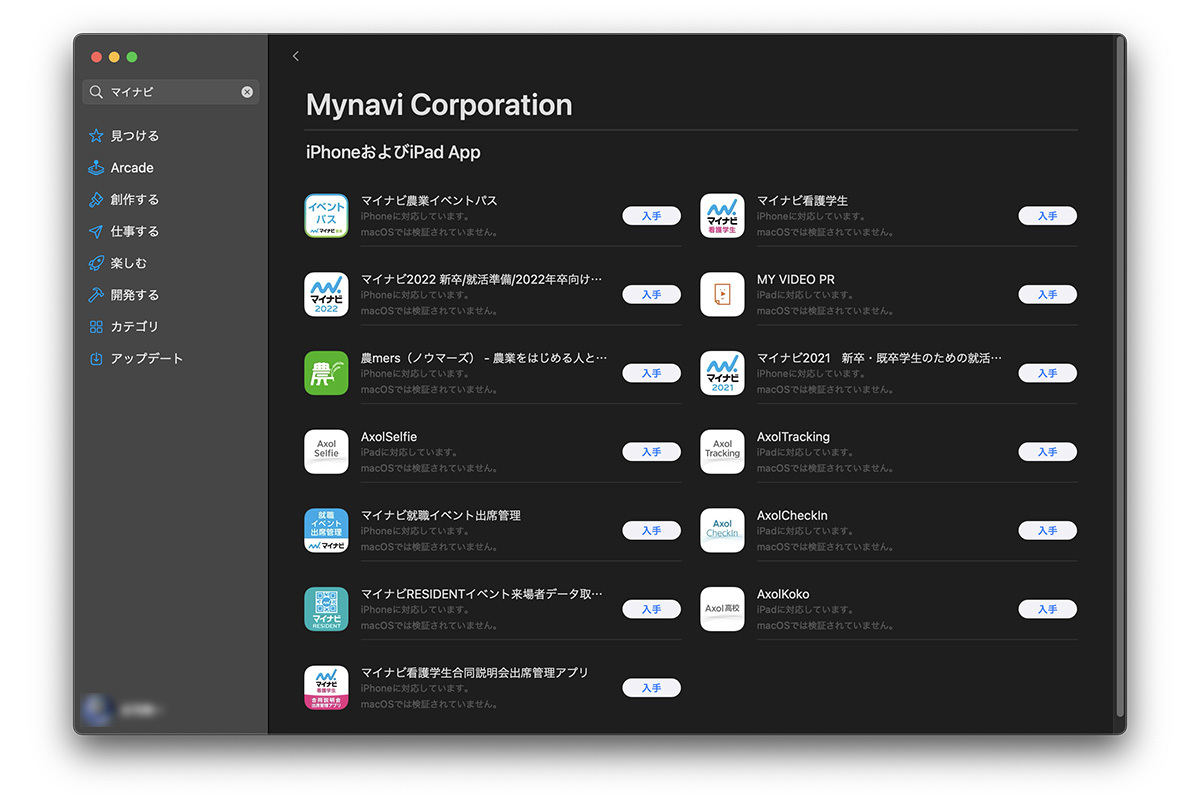Image resolution: width=1200 pixels, height=800 pixels.
Task: Click the Mynavi Corporation heading
Action: (x=439, y=105)
